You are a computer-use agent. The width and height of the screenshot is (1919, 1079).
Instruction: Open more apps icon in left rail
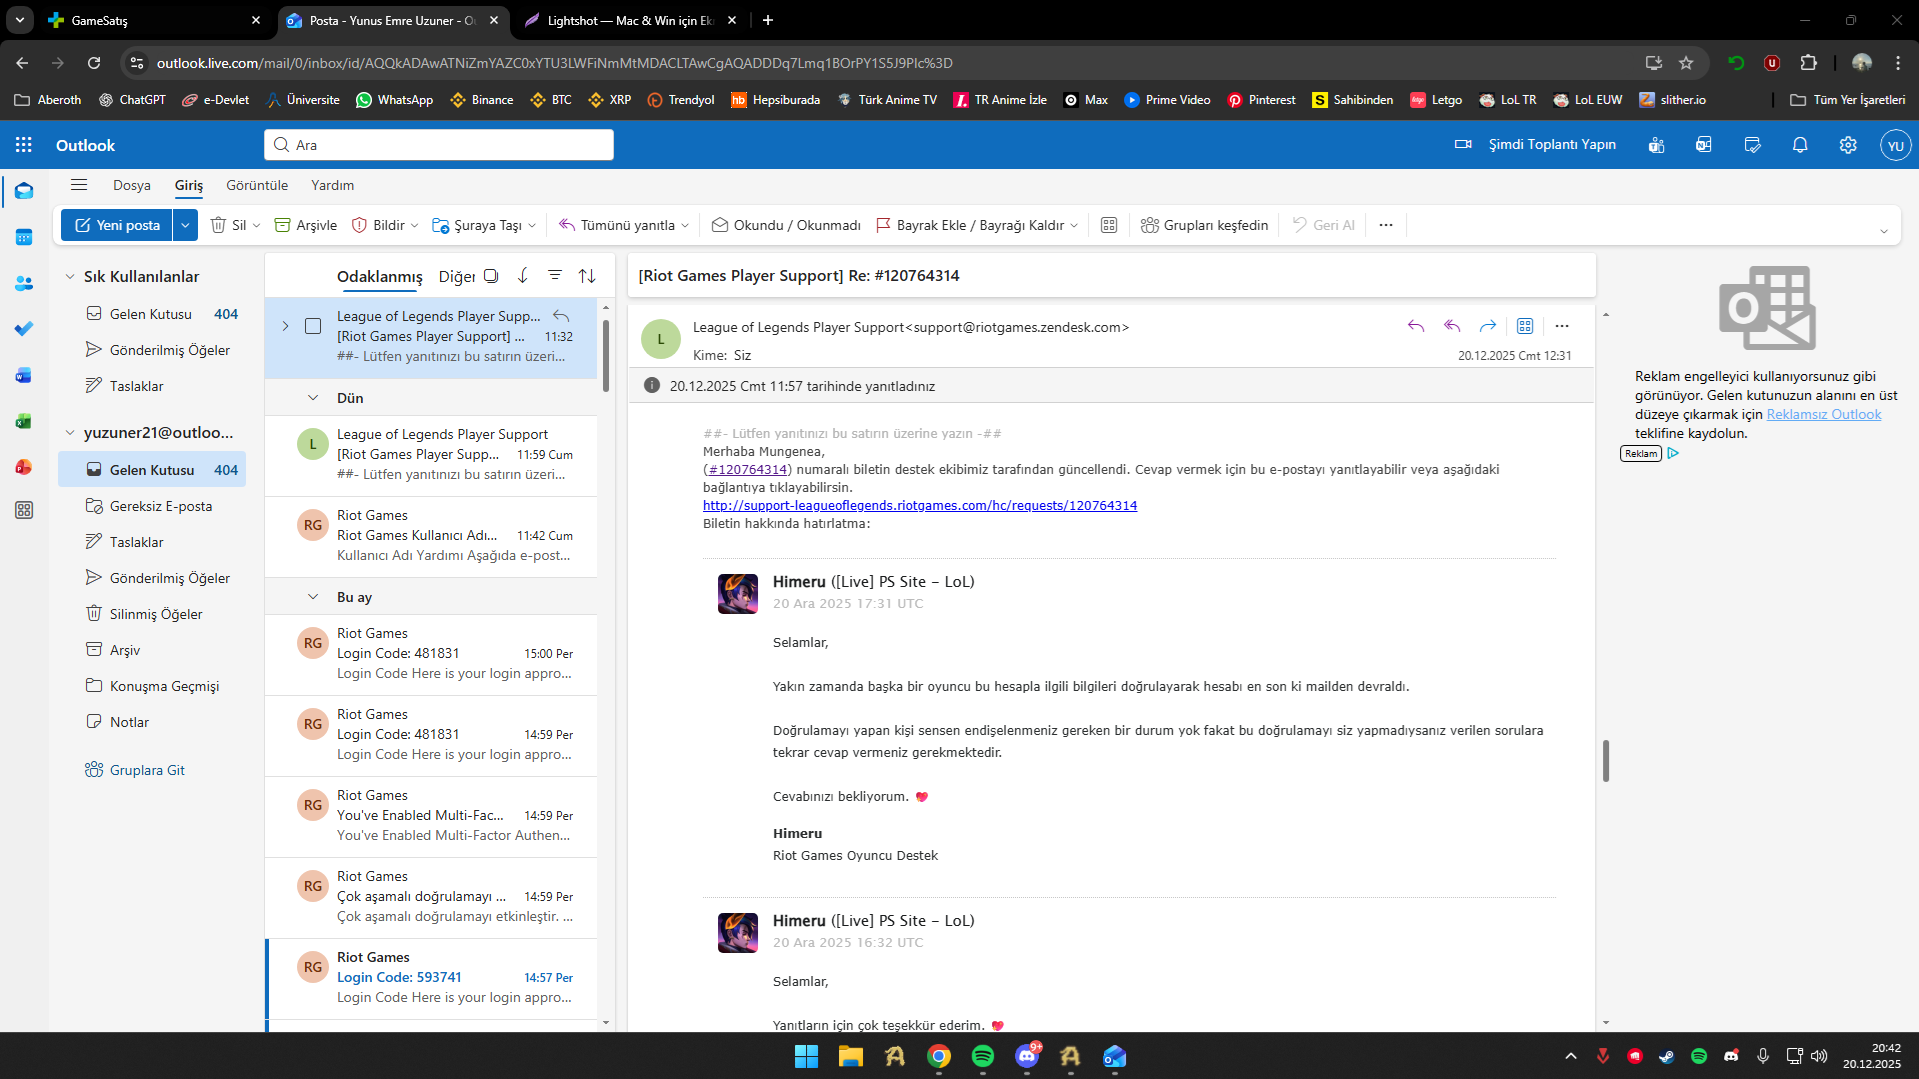pos(24,511)
